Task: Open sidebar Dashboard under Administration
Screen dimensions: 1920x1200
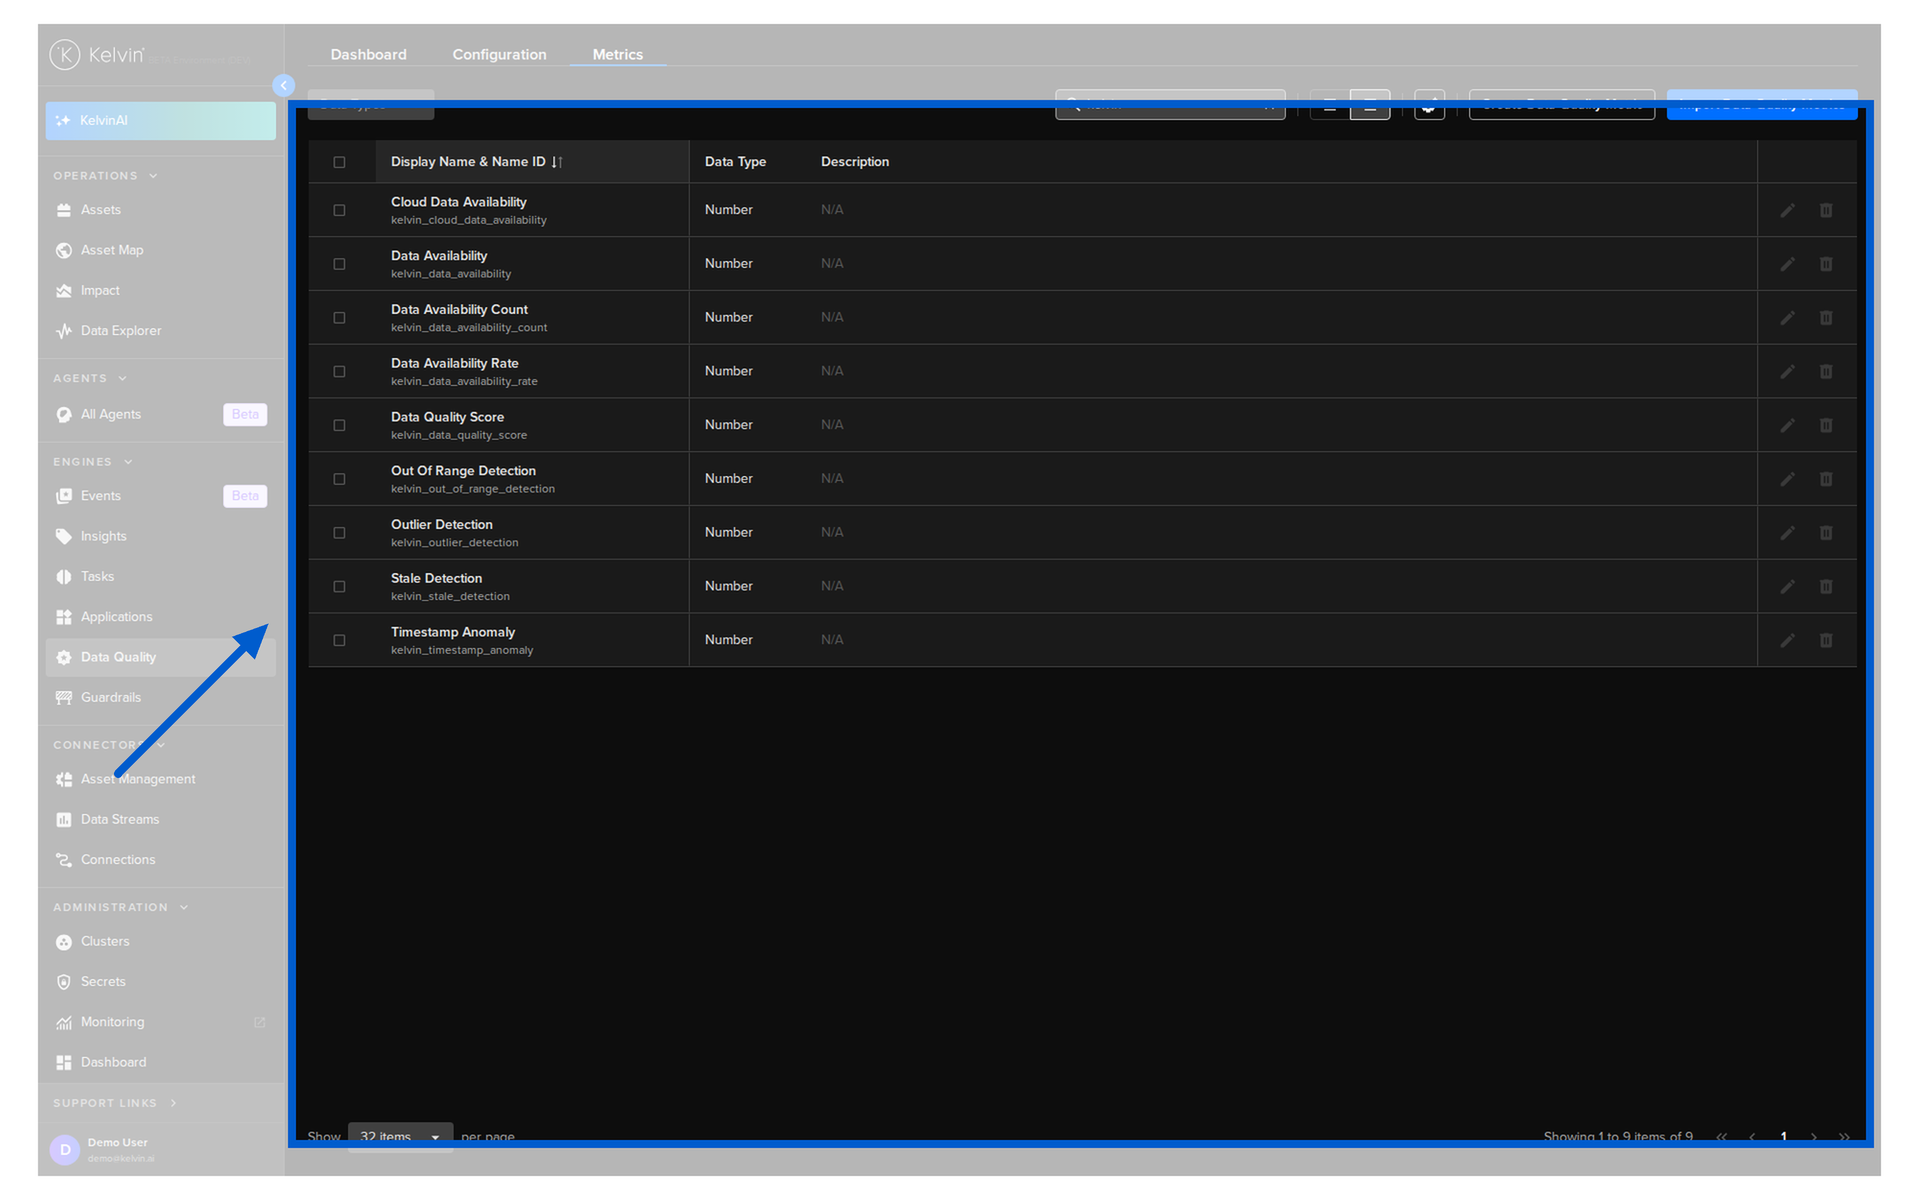Action: click(160, 1063)
